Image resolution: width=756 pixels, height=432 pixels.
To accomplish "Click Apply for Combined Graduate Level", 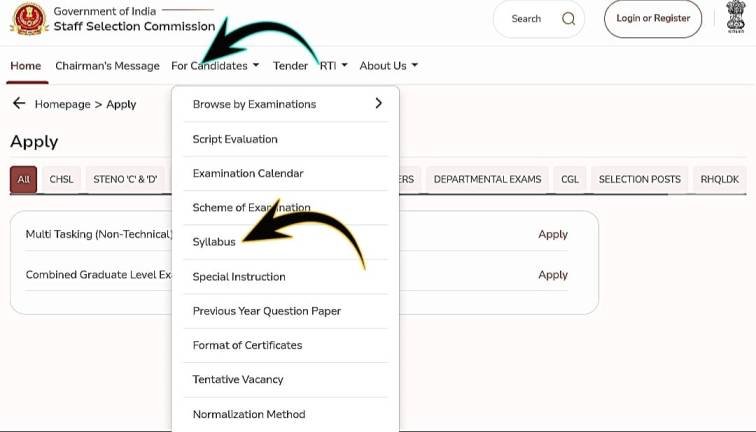I will point(553,275).
